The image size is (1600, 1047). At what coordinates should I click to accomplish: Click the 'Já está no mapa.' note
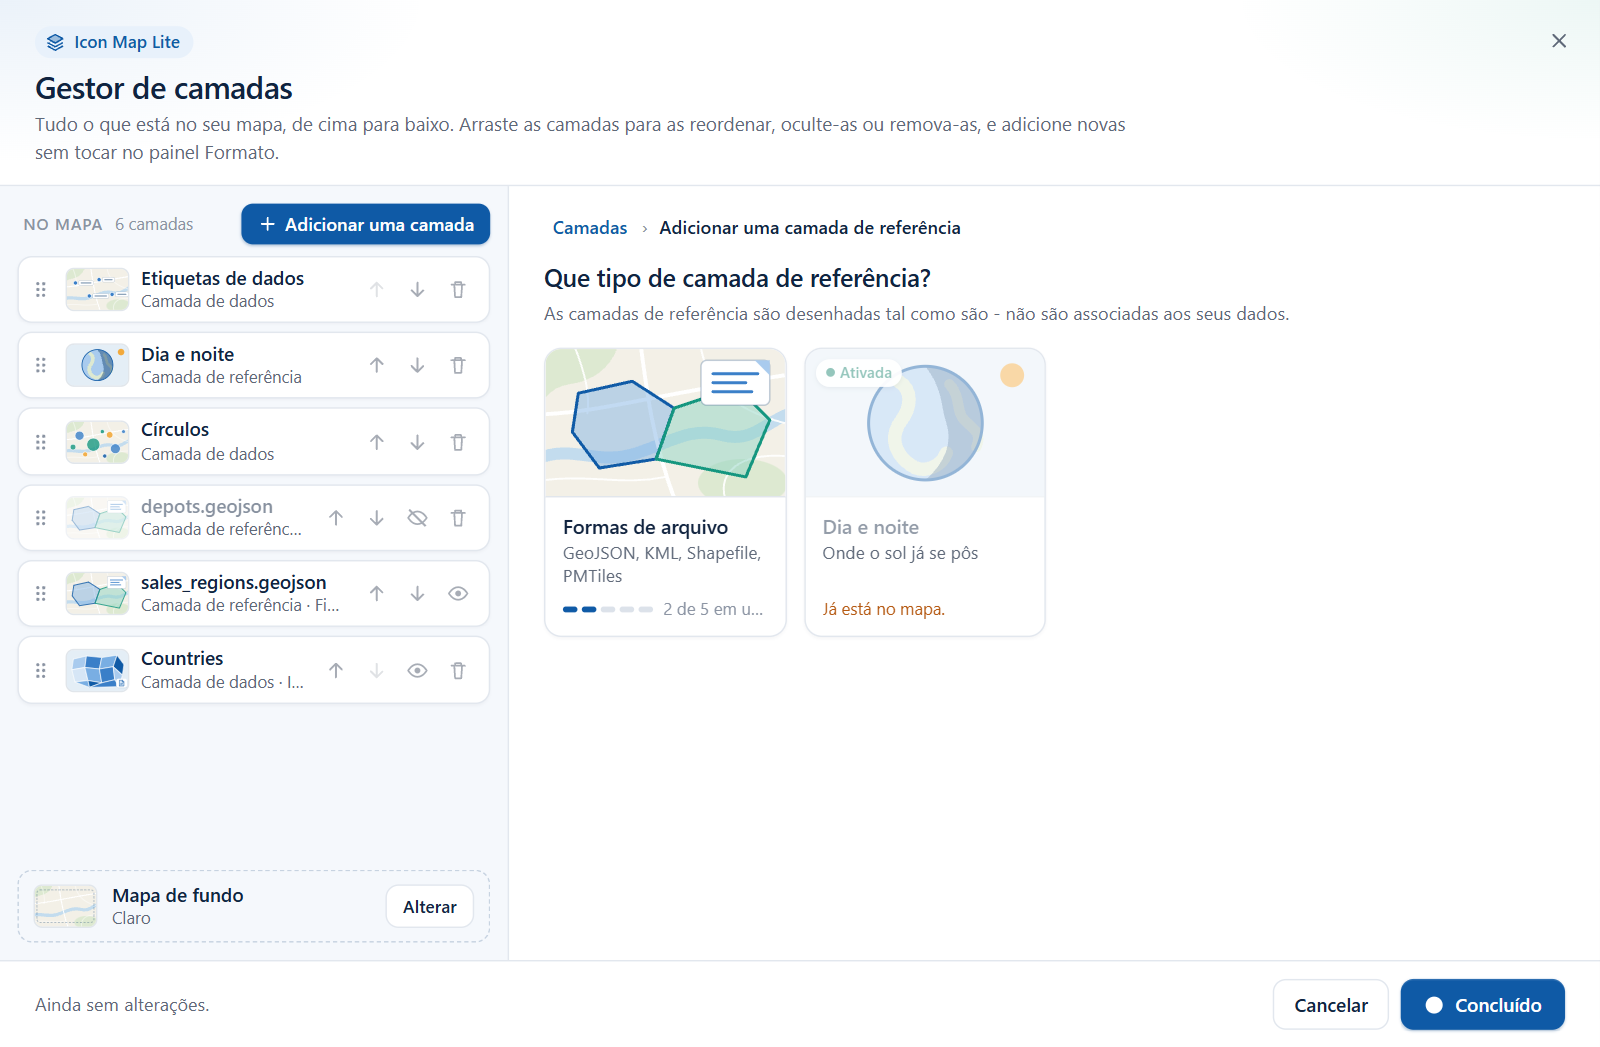click(x=884, y=609)
